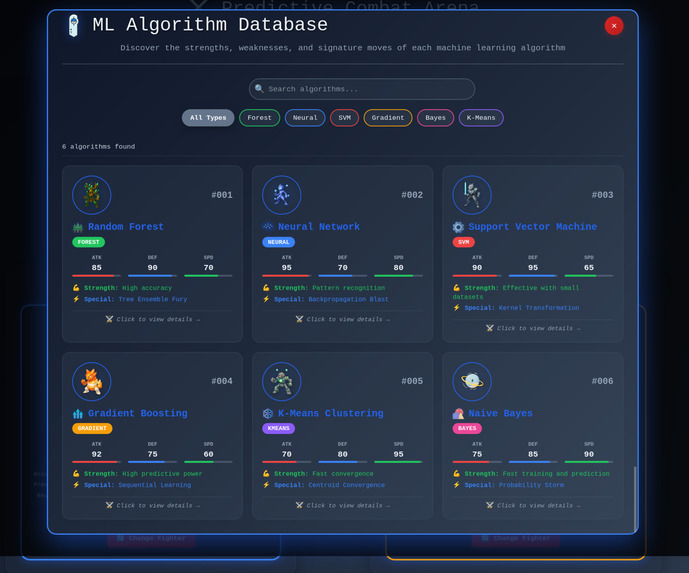Filter algorithms by Forest type
This screenshot has height=573, width=689.
259,118
